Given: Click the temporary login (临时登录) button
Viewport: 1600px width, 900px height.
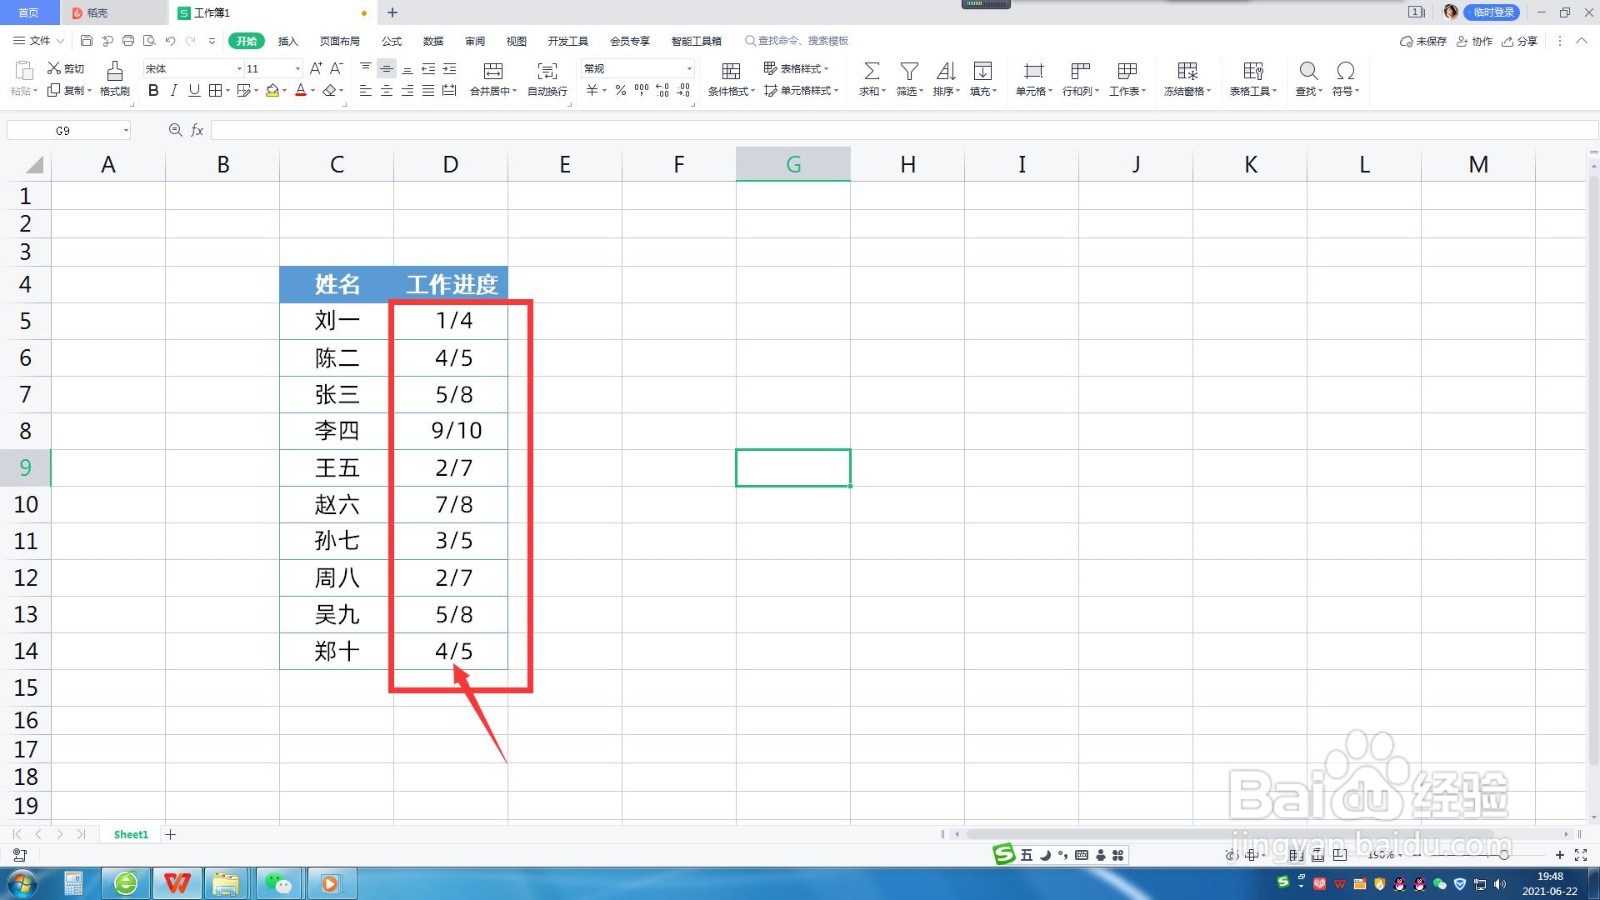Looking at the screenshot, I should [1491, 12].
